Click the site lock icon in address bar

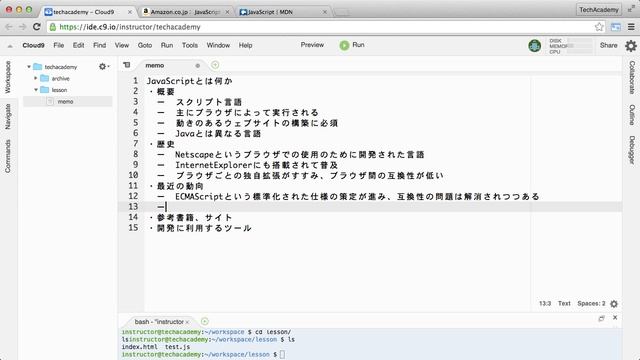click(52, 27)
